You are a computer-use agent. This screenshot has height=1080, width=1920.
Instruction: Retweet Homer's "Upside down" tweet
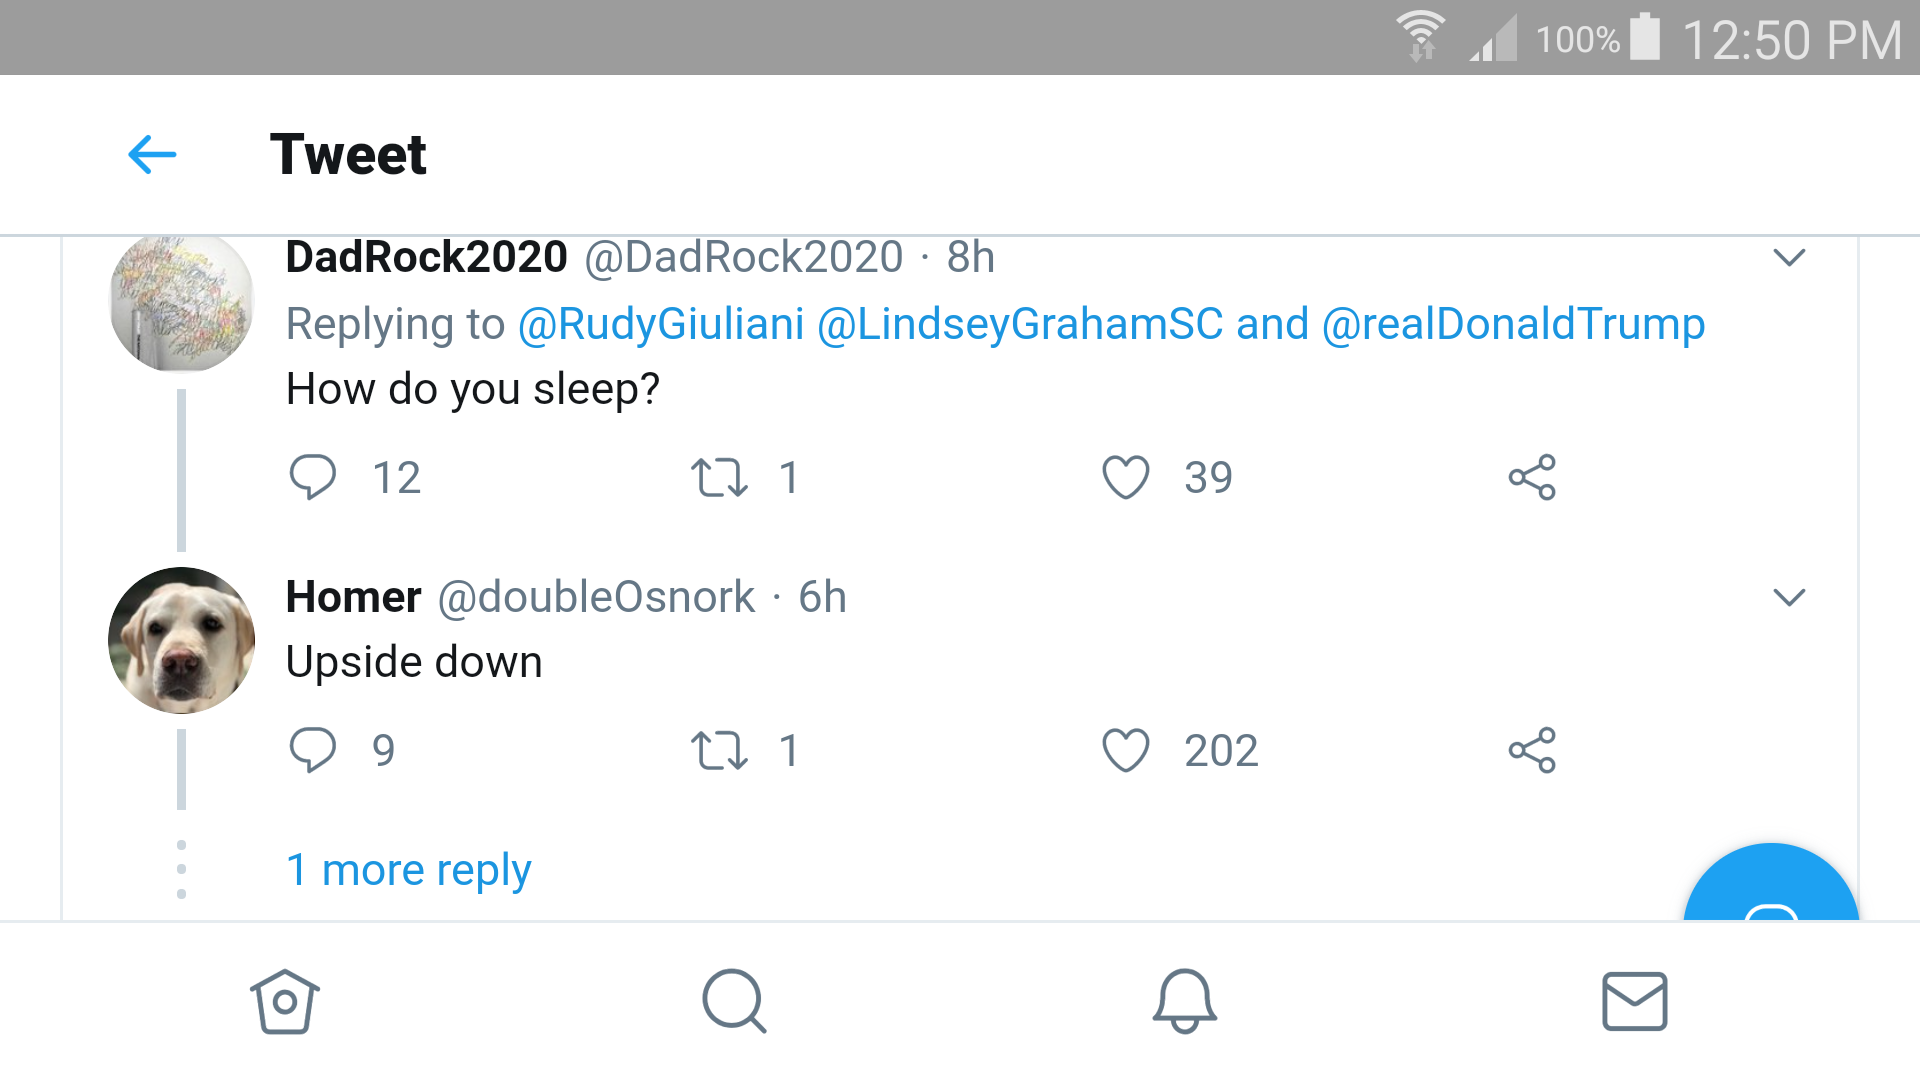[719, 750]
